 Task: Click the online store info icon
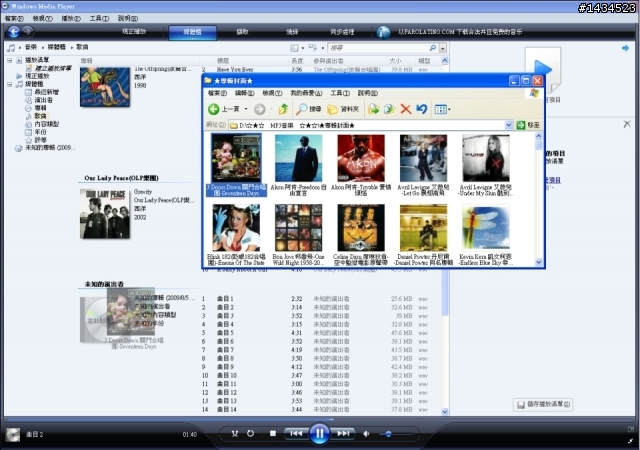383,32
